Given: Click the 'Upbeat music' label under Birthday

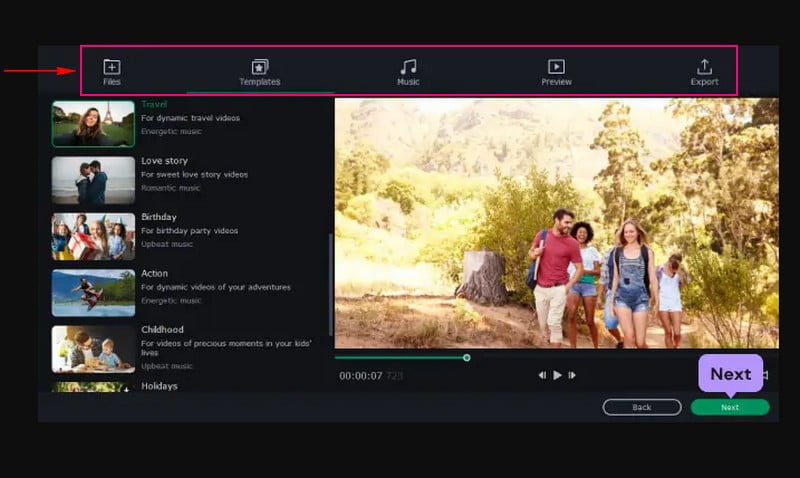Looking at the screenshot, I should [x=167, y=244].
